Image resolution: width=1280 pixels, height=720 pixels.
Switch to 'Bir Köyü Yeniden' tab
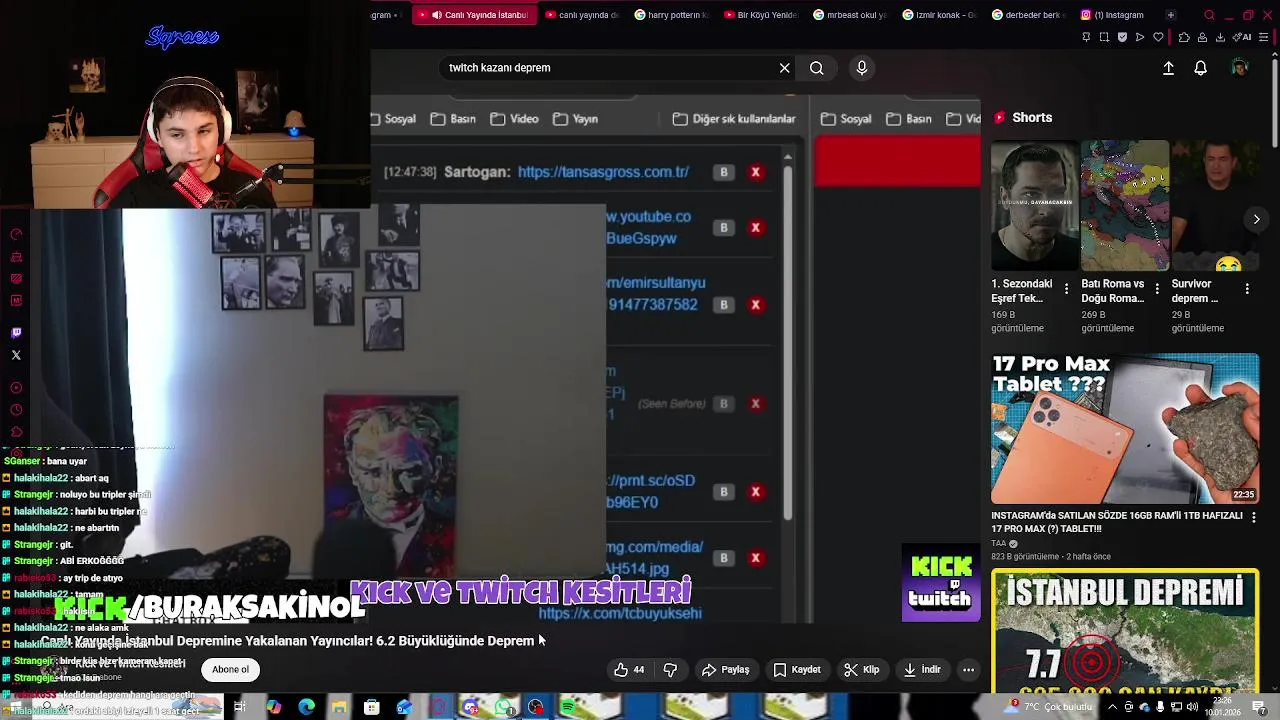tap(761, 15)
